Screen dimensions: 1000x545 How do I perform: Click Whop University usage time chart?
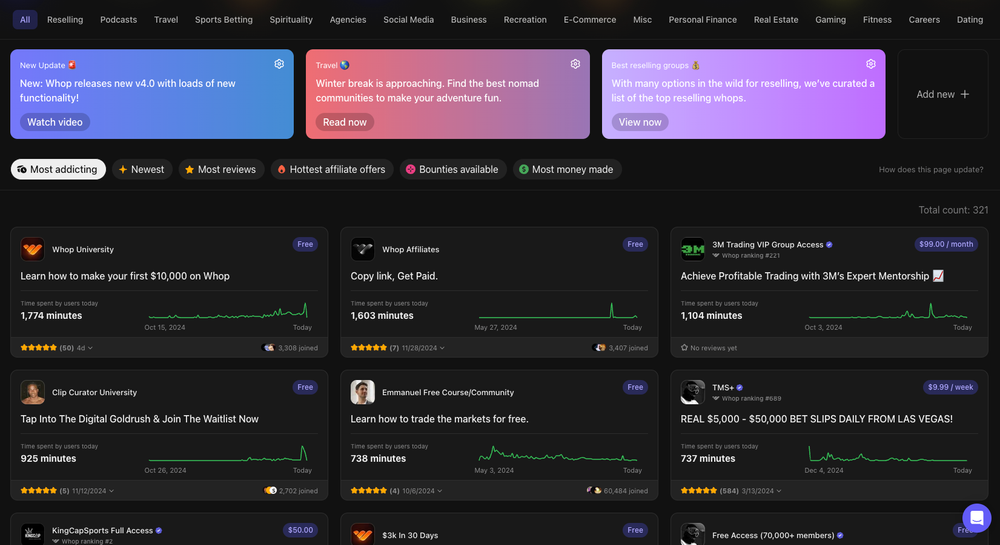[228, 312]
